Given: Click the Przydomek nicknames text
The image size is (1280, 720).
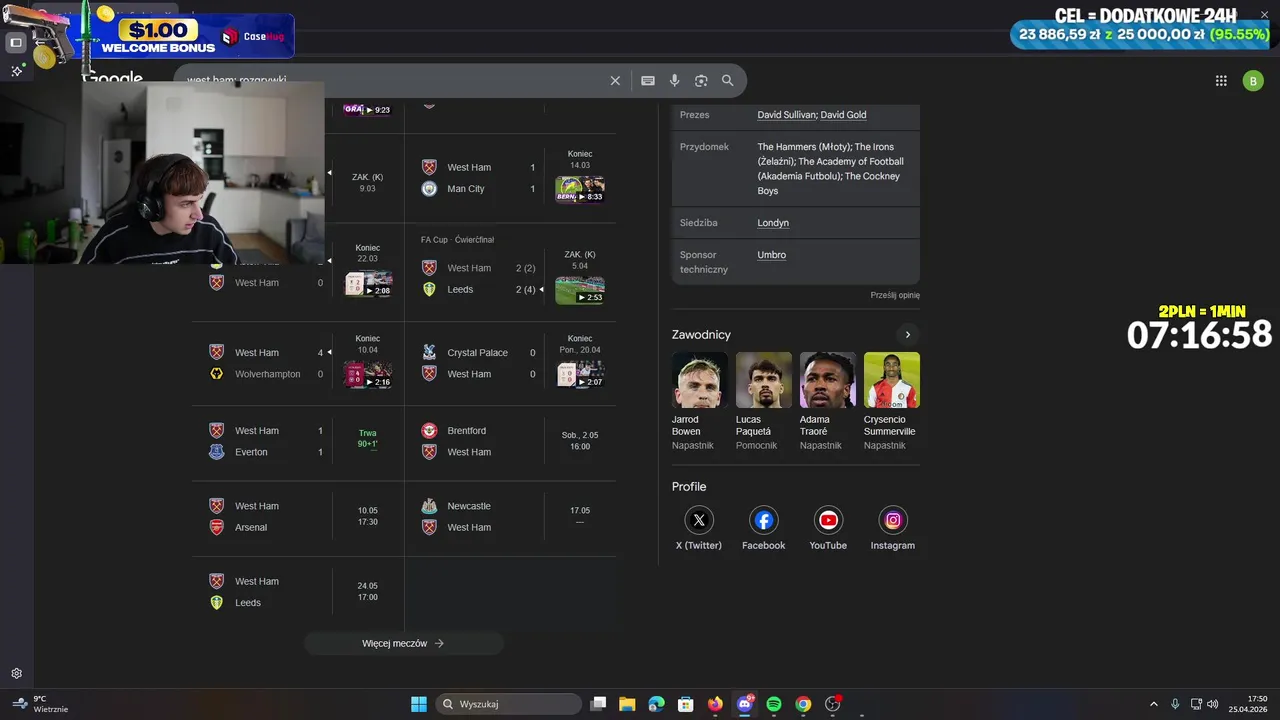Looking at the screenshot, I should tap(830, 169).
